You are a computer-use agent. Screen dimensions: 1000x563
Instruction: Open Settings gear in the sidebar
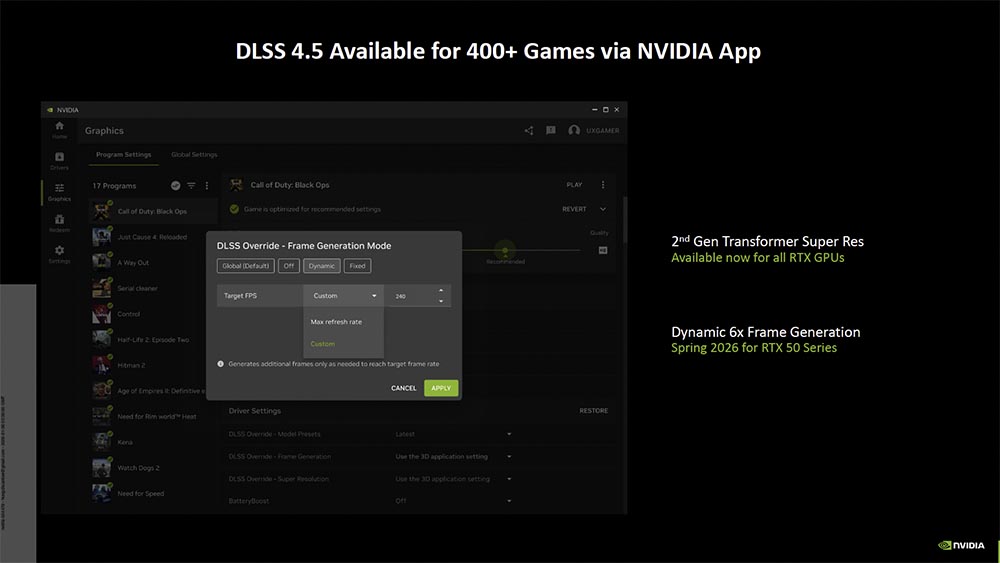[59, 253]
